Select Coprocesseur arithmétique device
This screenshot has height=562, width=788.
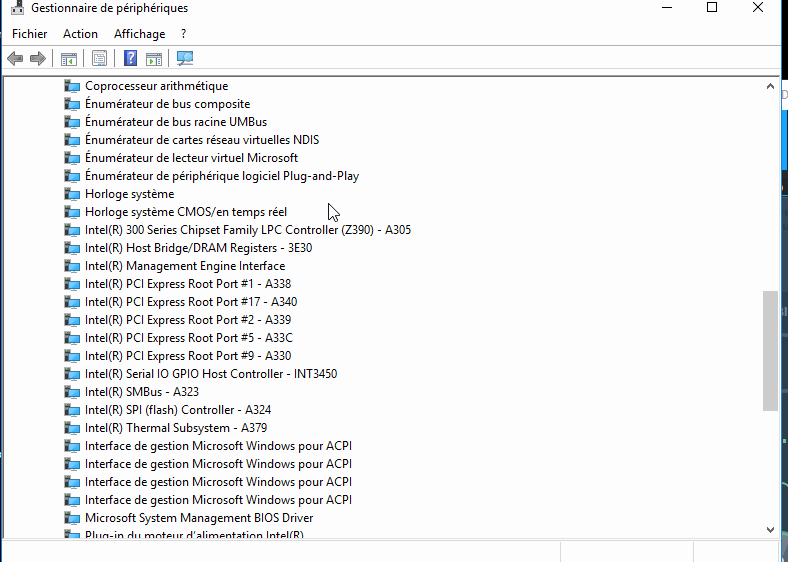pos(156,86)
